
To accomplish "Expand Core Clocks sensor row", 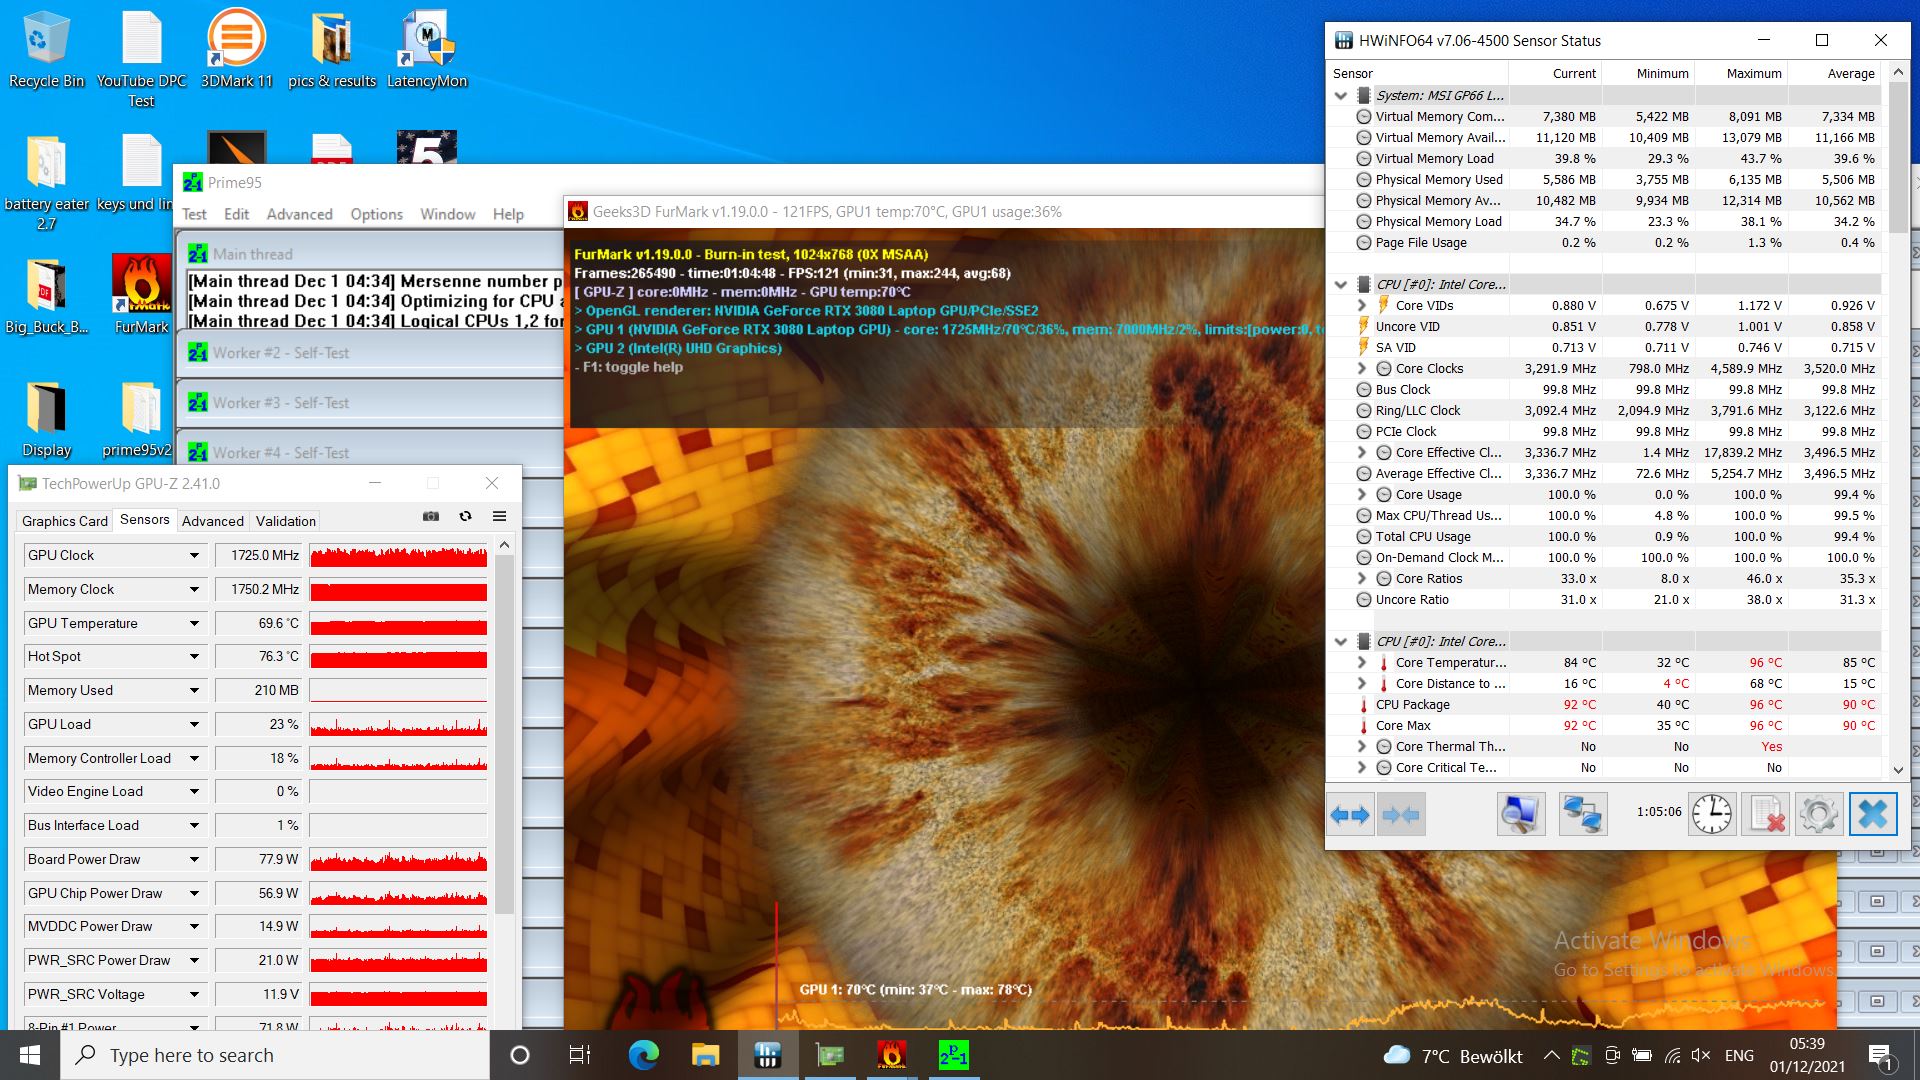I will [1362, 369].
